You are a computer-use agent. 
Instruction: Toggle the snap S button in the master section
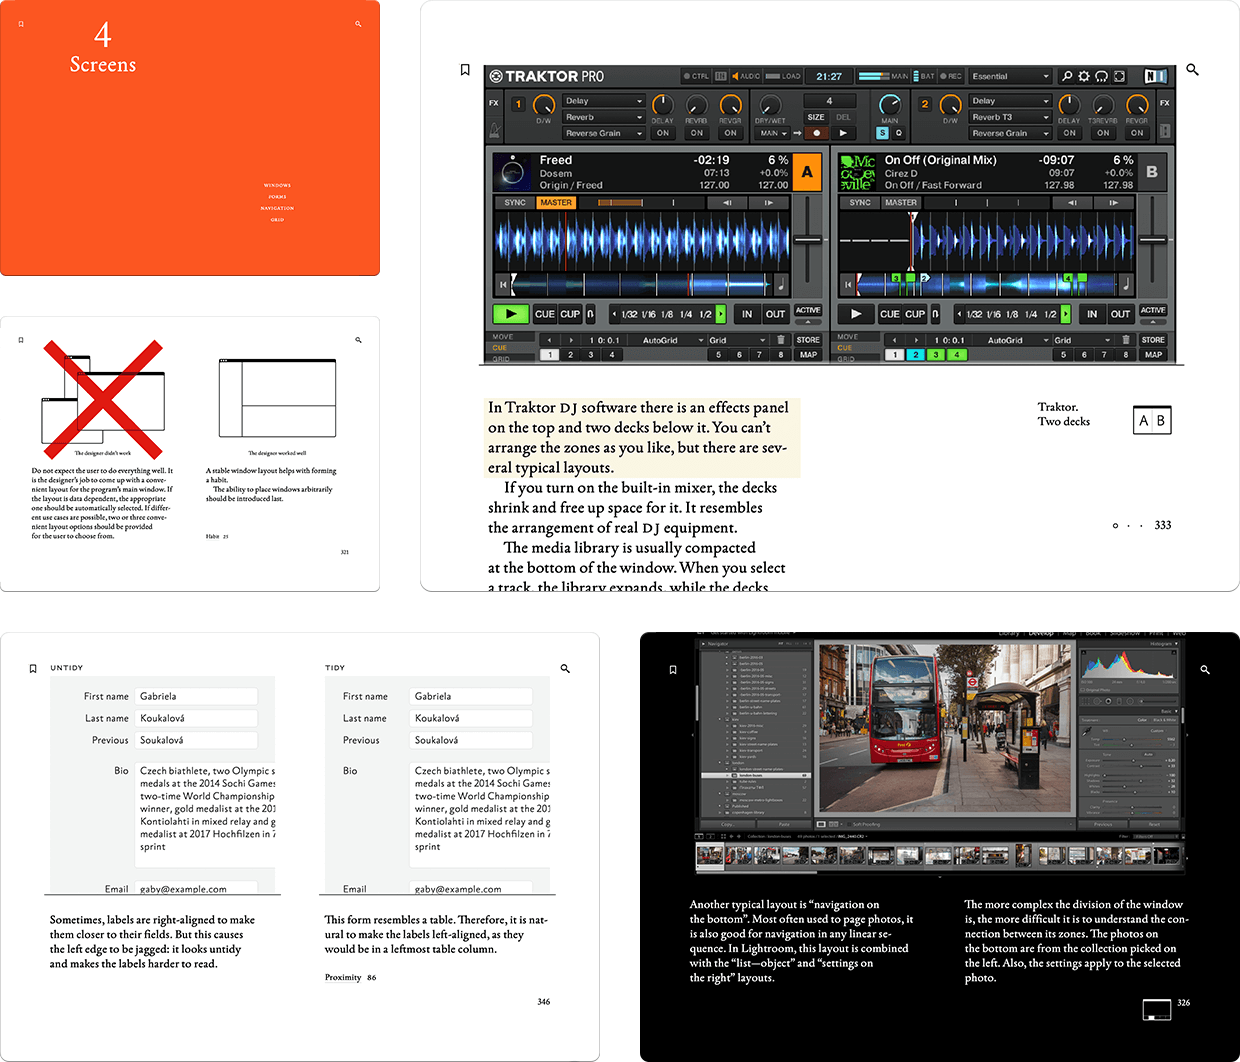tap(881, 132)
